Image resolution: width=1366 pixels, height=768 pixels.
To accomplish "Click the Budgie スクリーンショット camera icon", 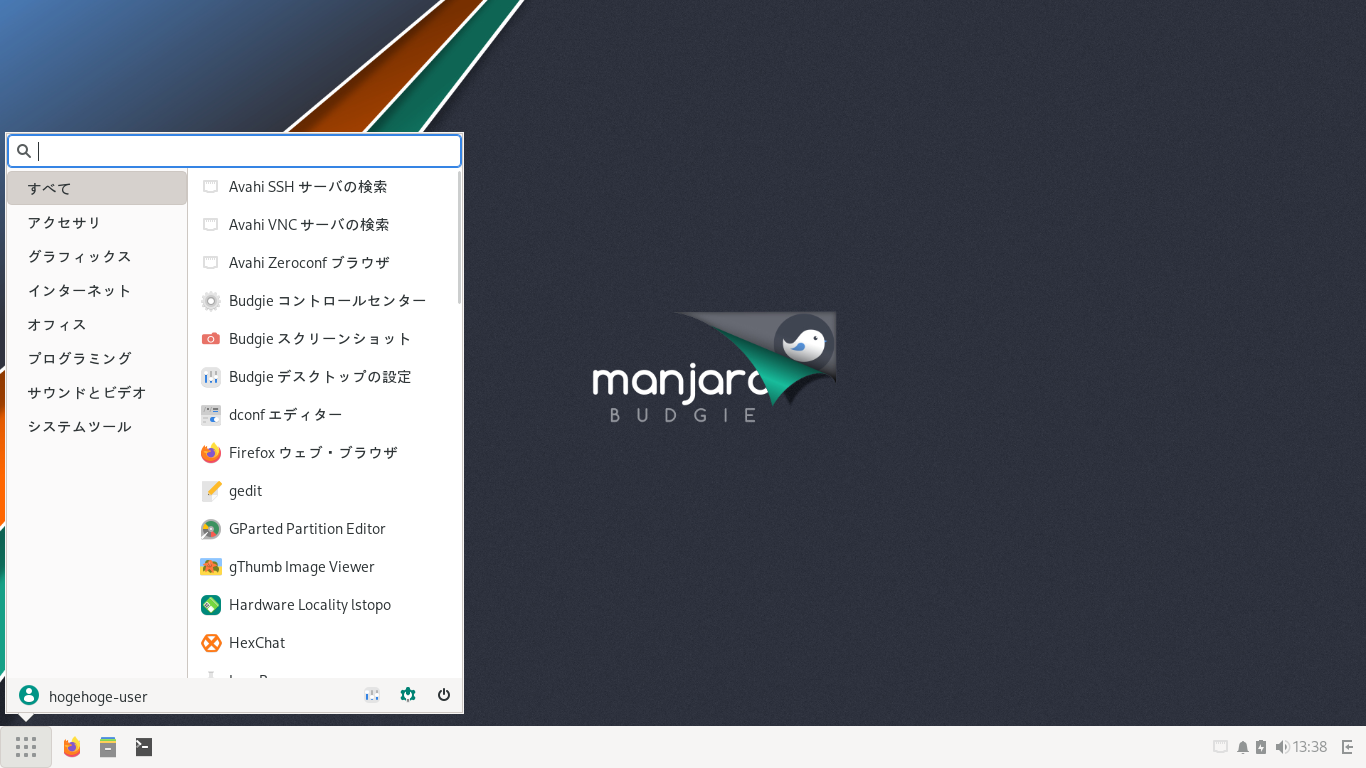I will (x=210, y=339).
